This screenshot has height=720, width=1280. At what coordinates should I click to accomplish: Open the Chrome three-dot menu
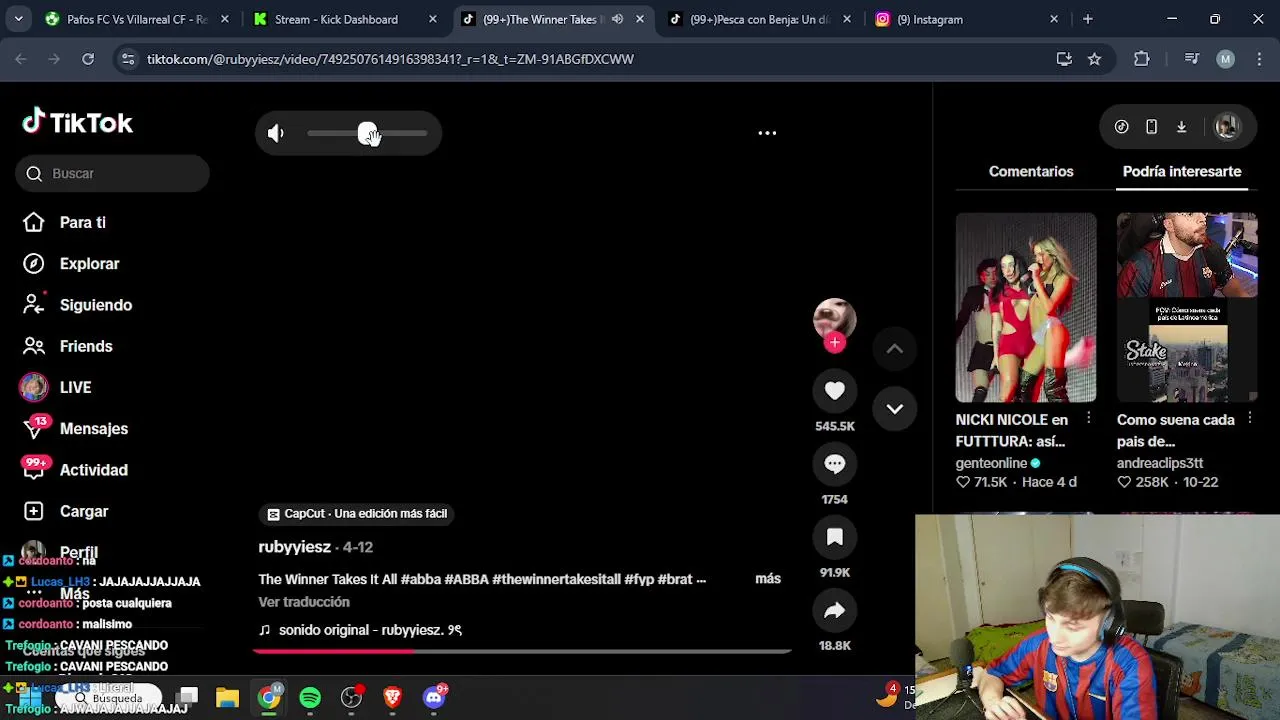click(x=1258, y=59)
